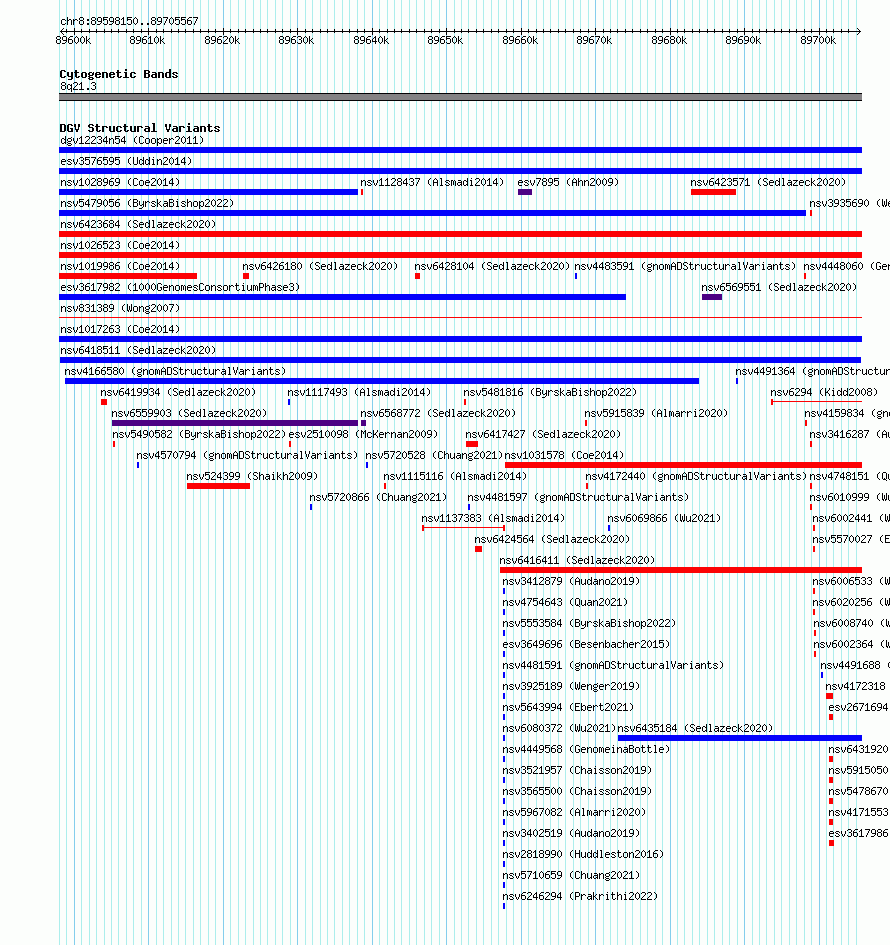
Task: Open nsv1115116 (Alsmadi2014) label
Action: coord(455,476)
